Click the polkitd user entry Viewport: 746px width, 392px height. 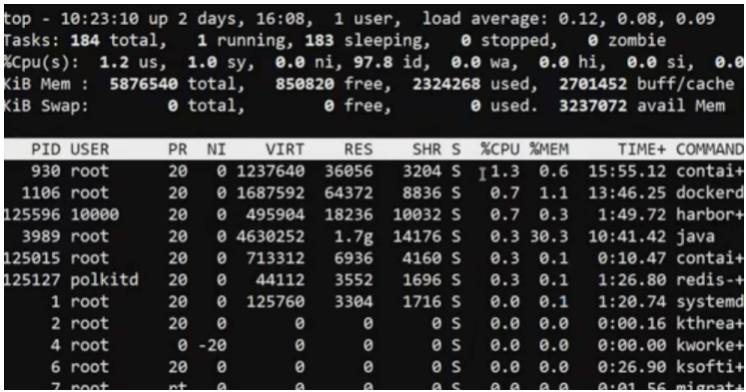tap(104, 280)
